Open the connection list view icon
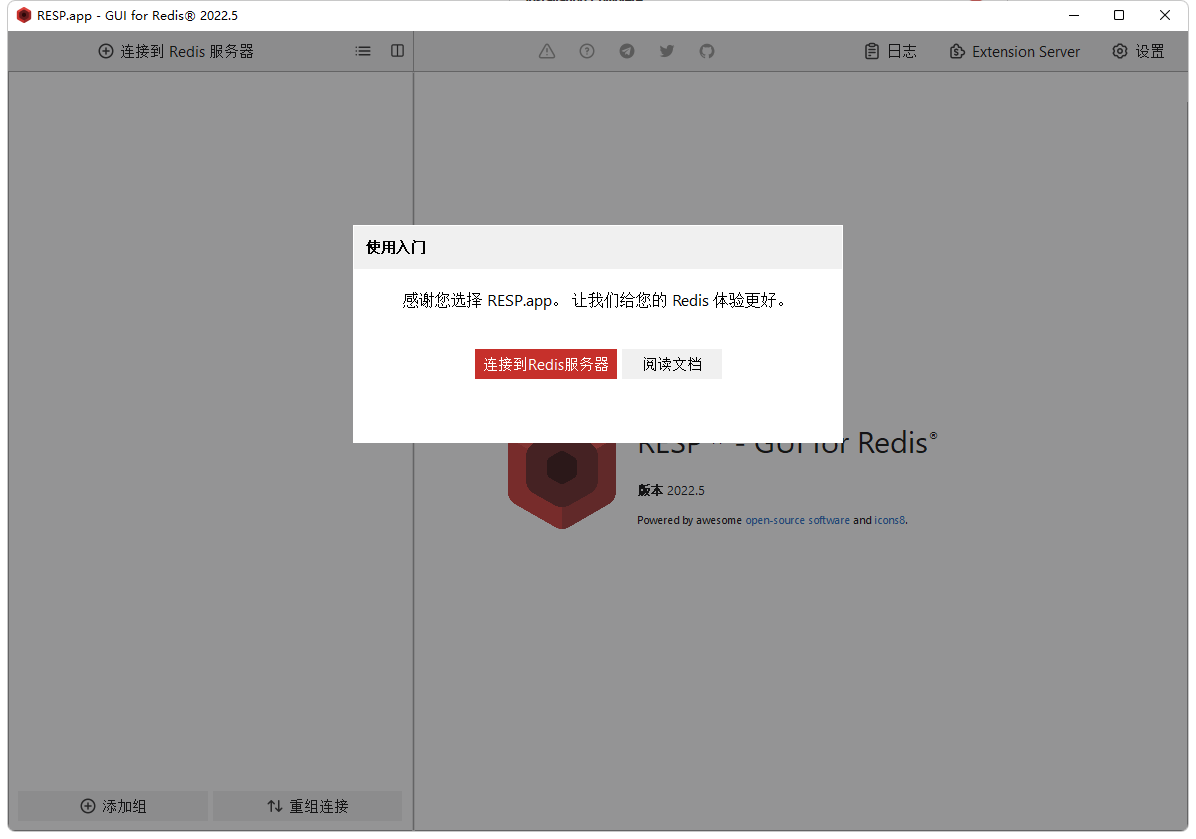Image resolution: width=1196 pixels, height=839 pixels. pyautogui.click(x=363, y=51)
